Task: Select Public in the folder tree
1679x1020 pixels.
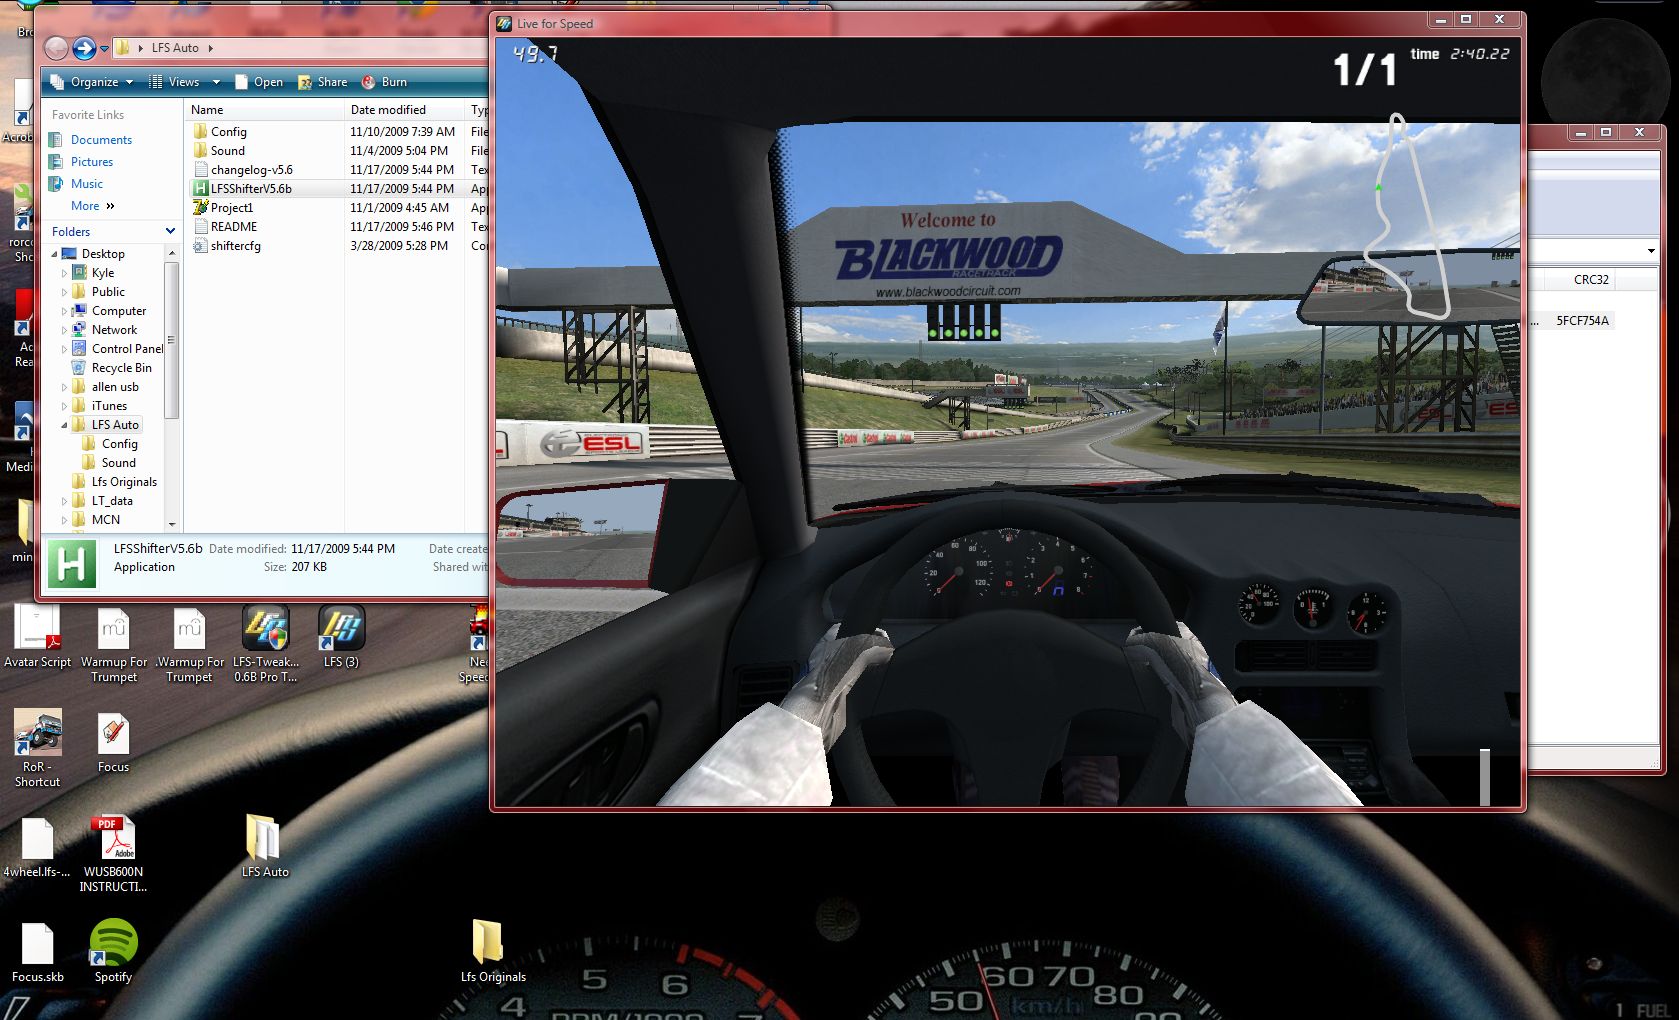Action: (x=108, y=292)
